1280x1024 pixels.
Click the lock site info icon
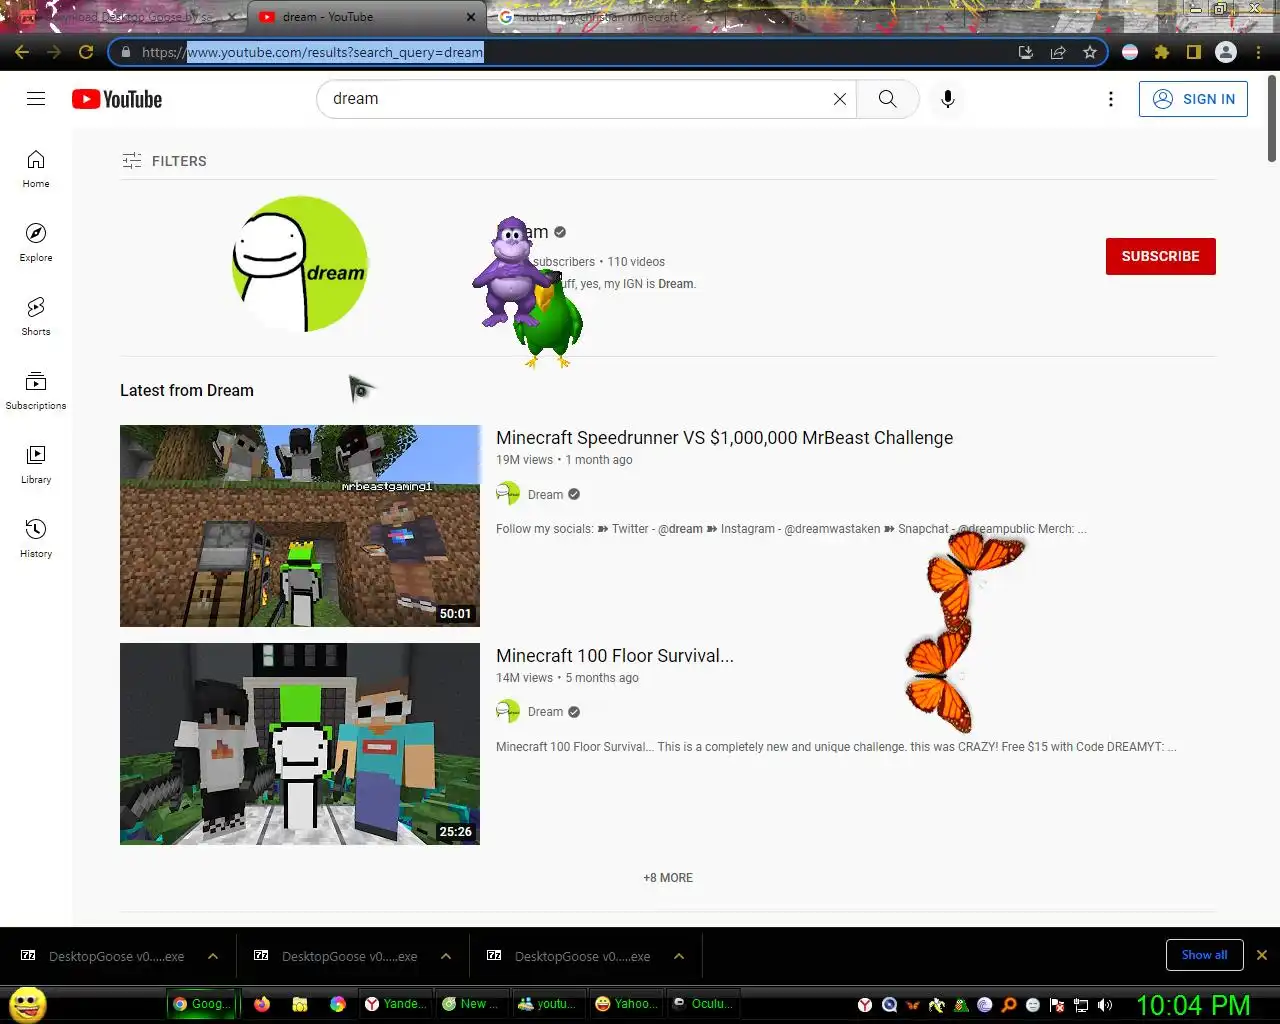pyautogui.click(x=125, y=52)
